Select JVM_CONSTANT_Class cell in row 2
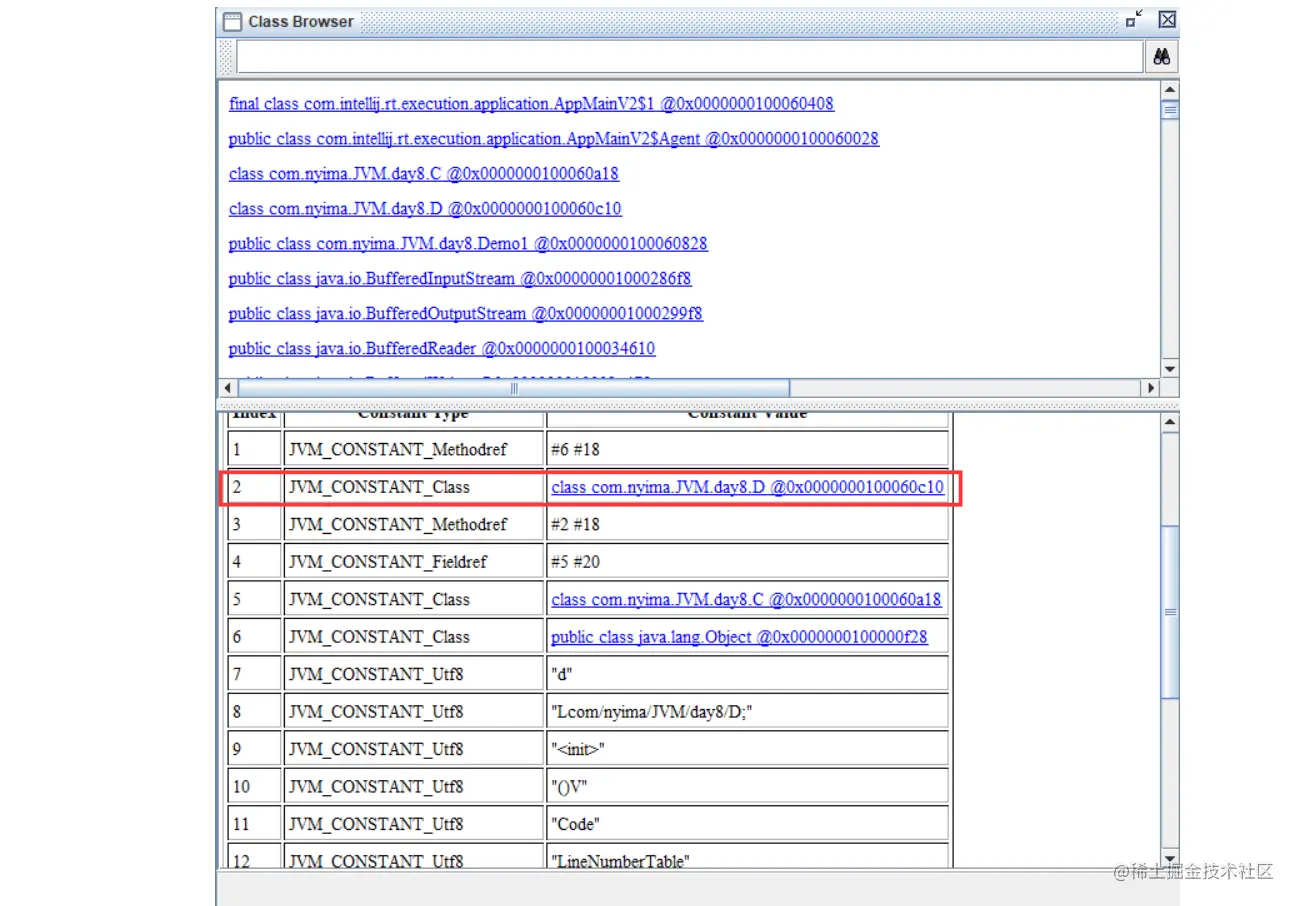The height and width of the screenshot is (906, 1298). coord(413,487)
